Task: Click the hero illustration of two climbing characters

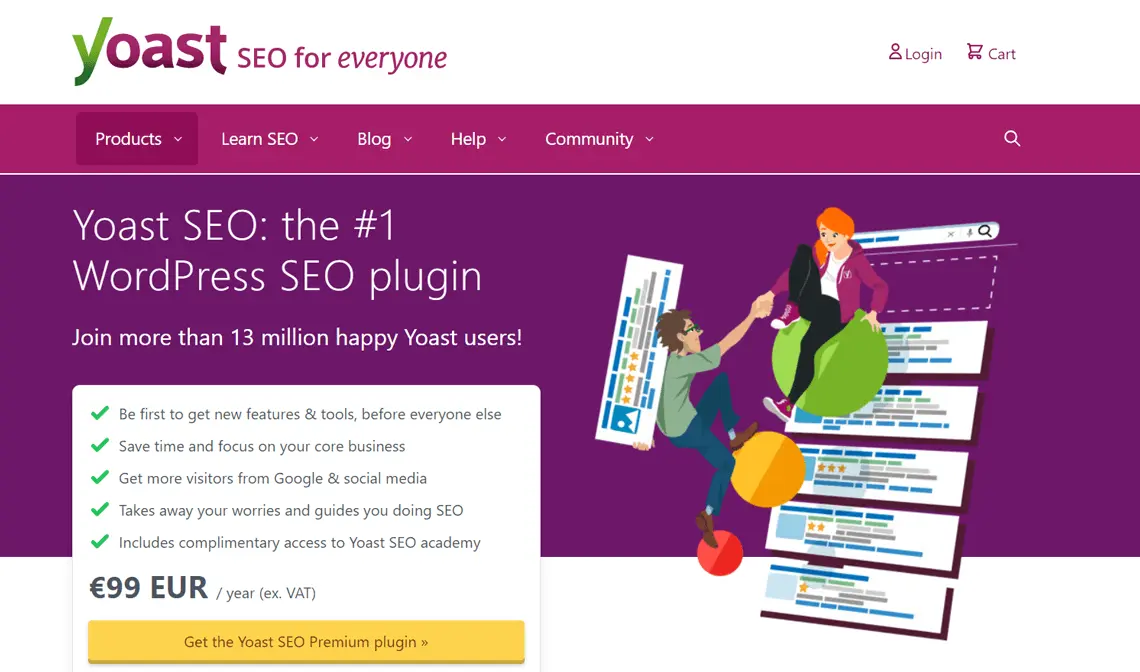Action: 806,422
